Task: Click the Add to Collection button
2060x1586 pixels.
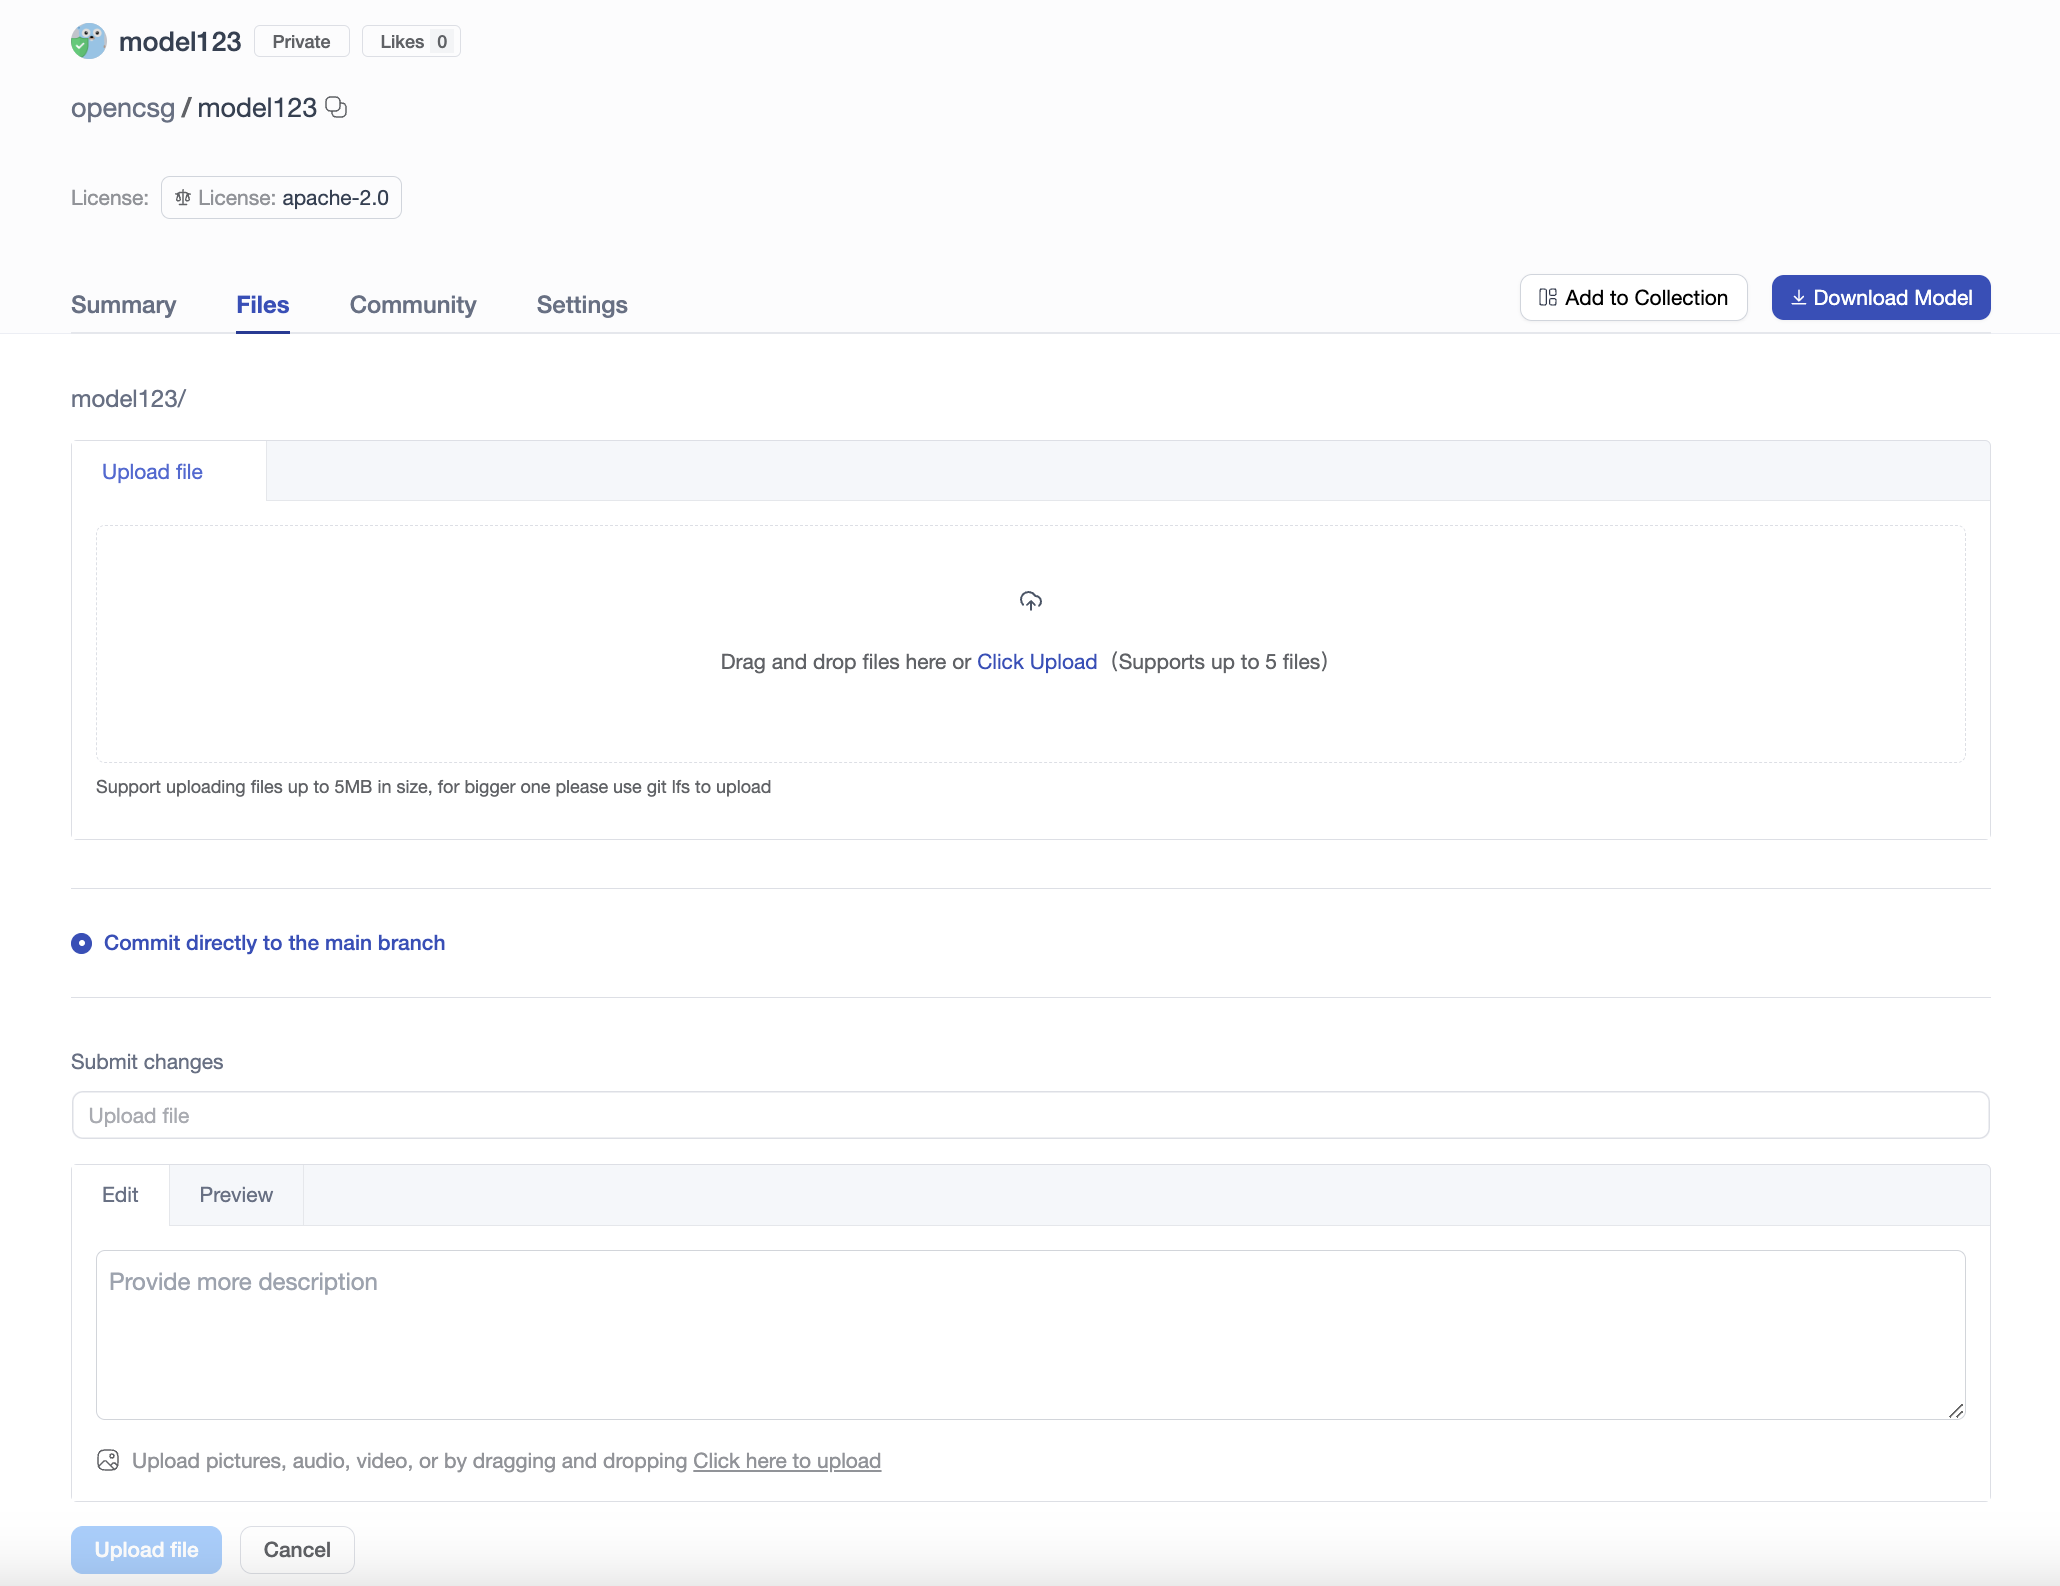Action: coord(1633,298)
